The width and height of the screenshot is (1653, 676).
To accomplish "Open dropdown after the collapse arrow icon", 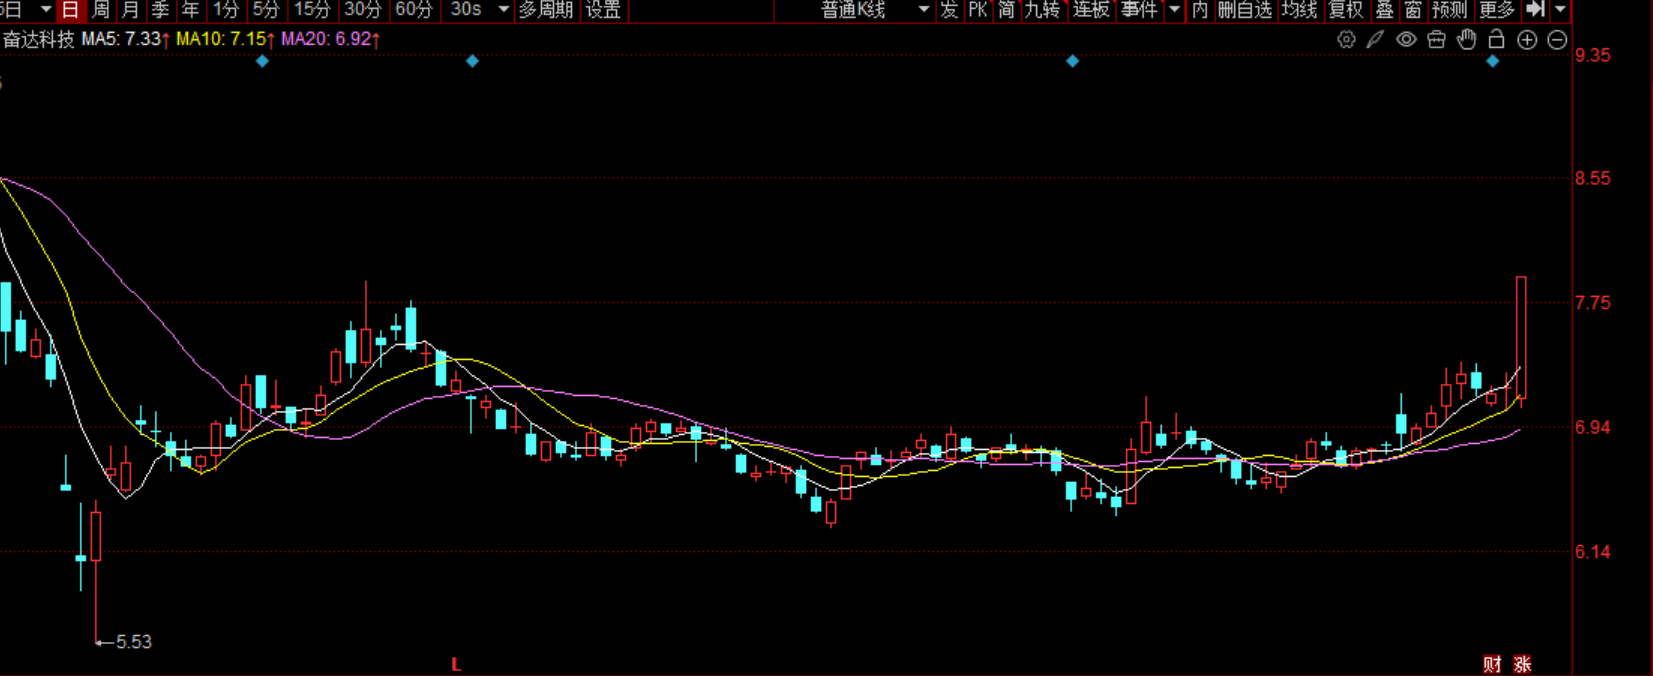I will click(1560, 9).
